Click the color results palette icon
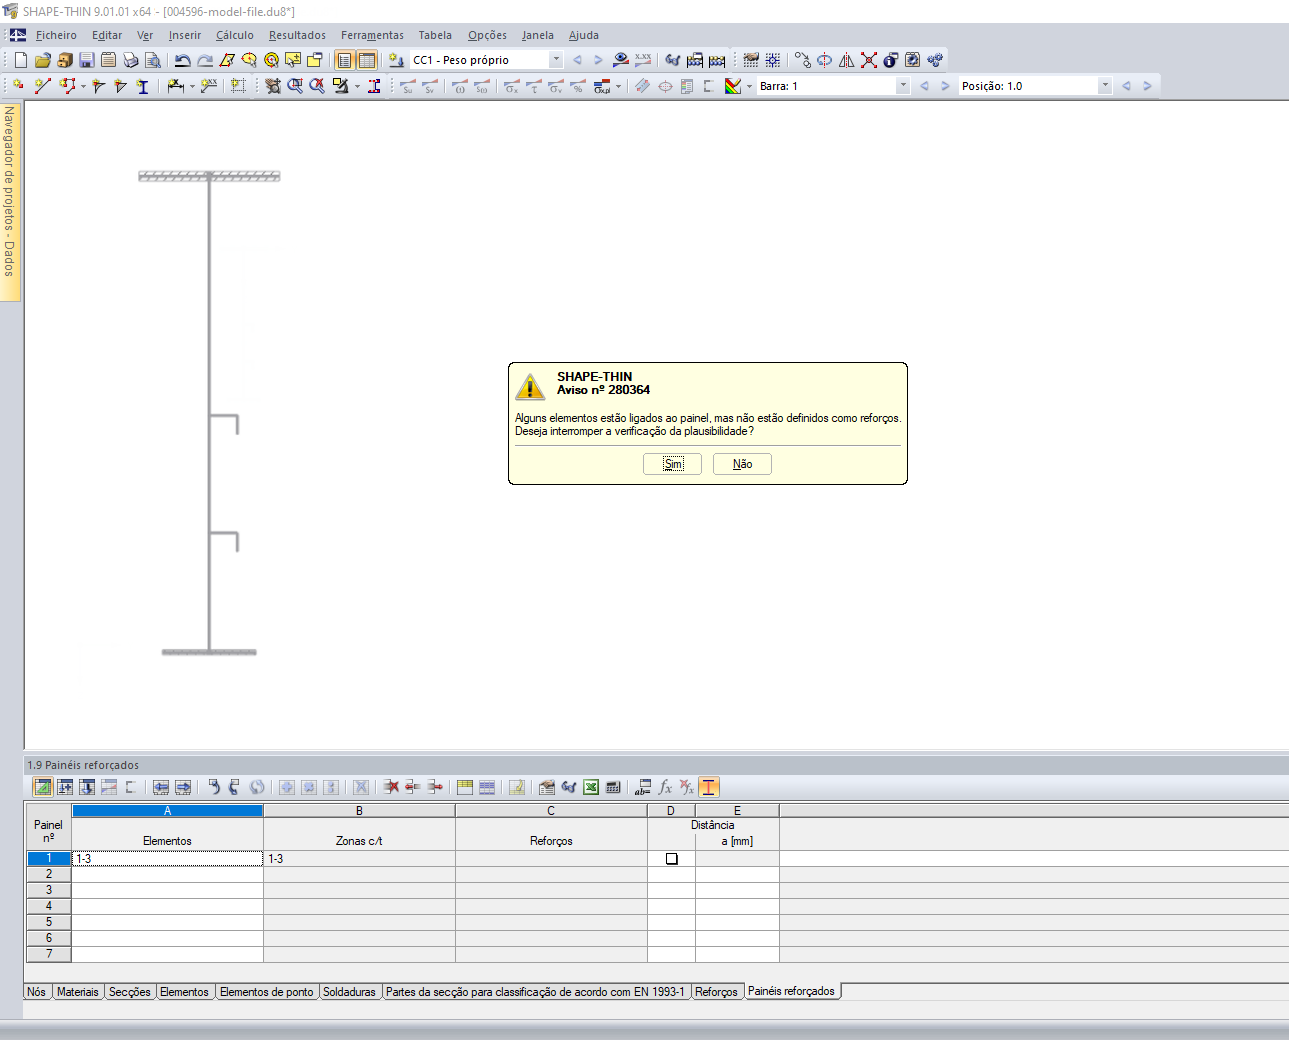 733,86
